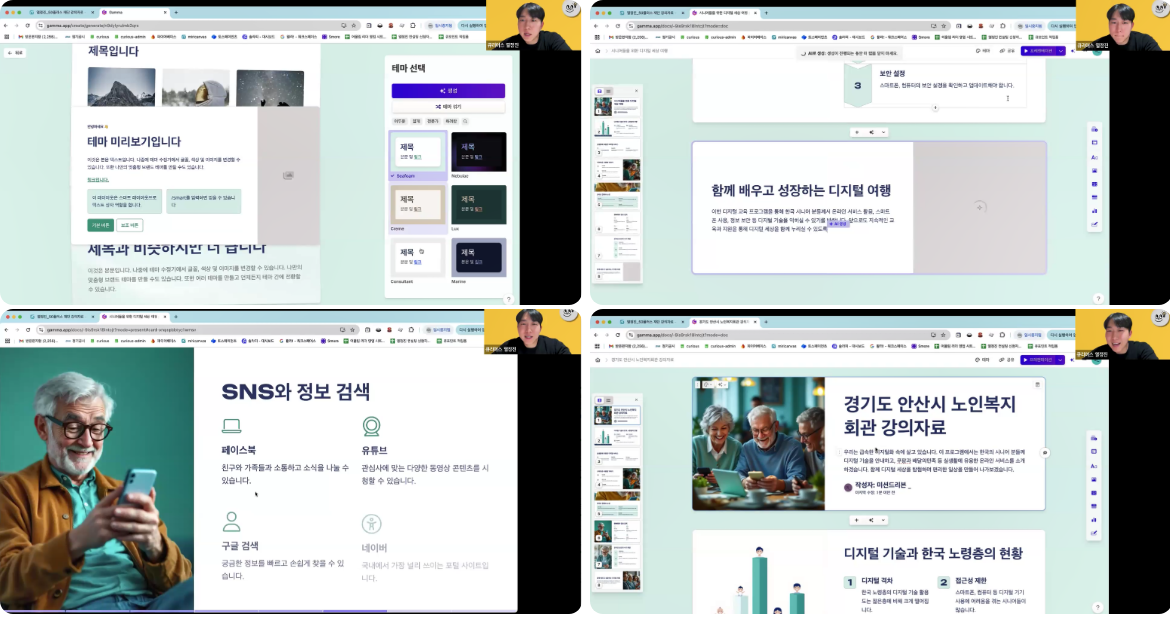
Task: Click the person icon above 구글 검색
Action: coord(231,520)
